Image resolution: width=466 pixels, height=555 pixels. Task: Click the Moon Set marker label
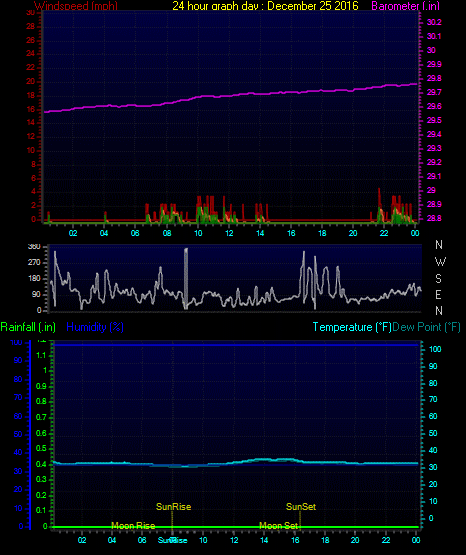click(278, 526)
